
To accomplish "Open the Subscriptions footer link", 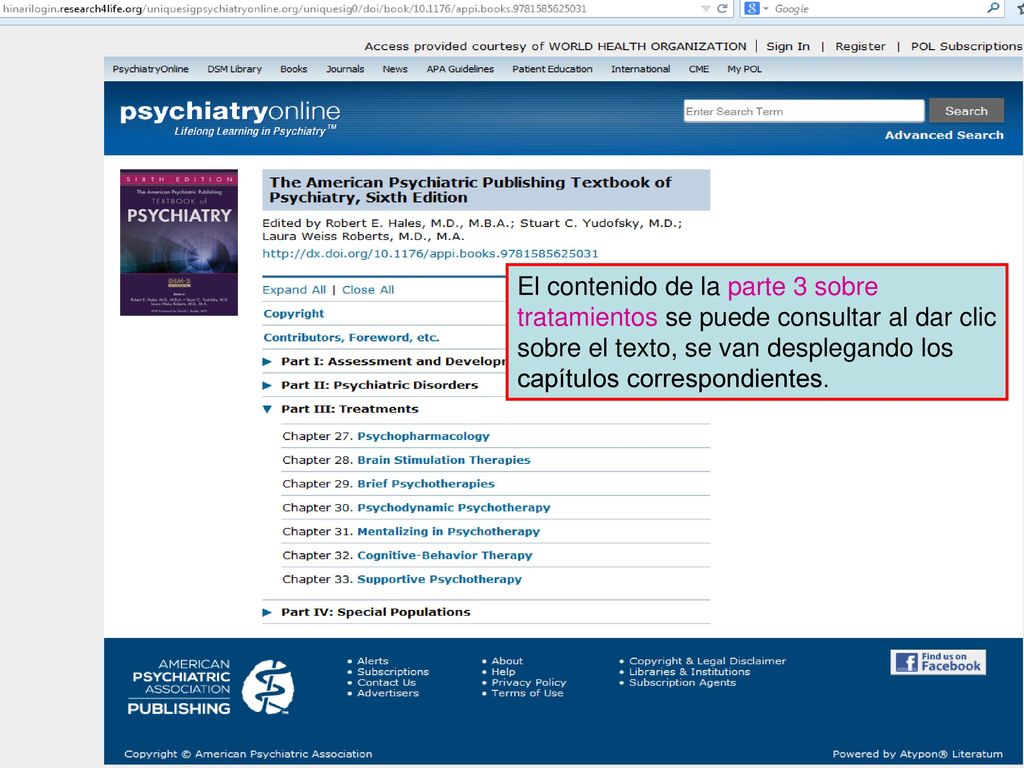I will [x=392, y=672].
